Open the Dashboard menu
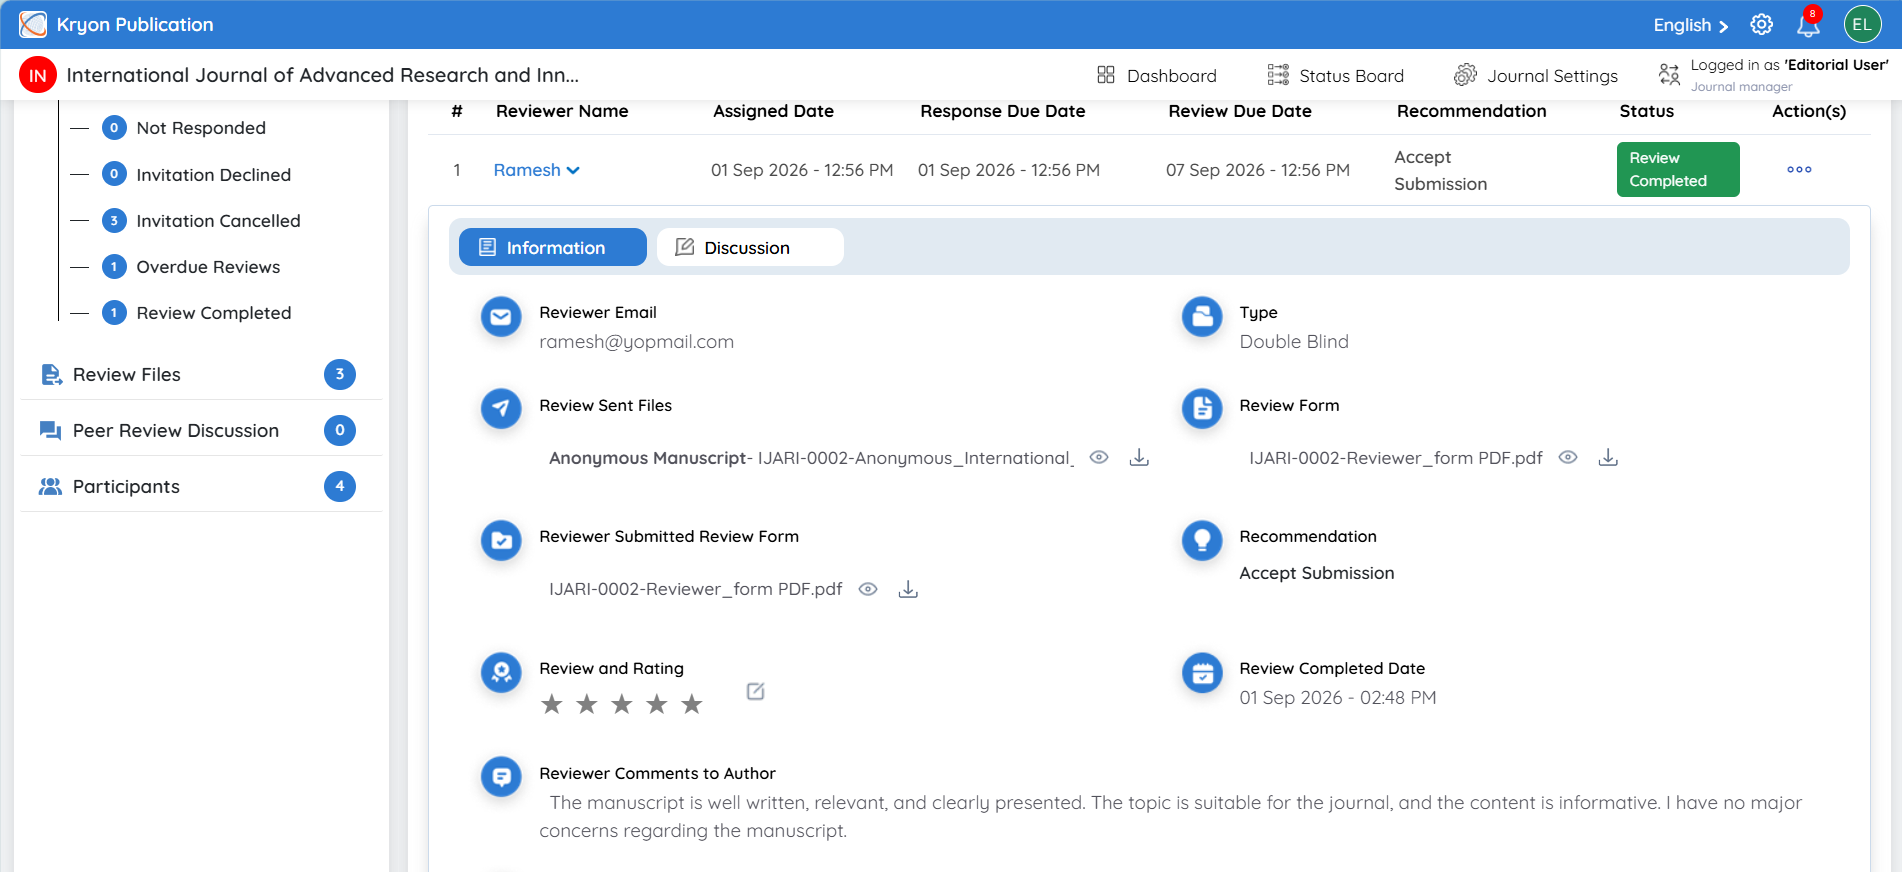Viewport: 1902px width, 872px height. pos(1157,75)
